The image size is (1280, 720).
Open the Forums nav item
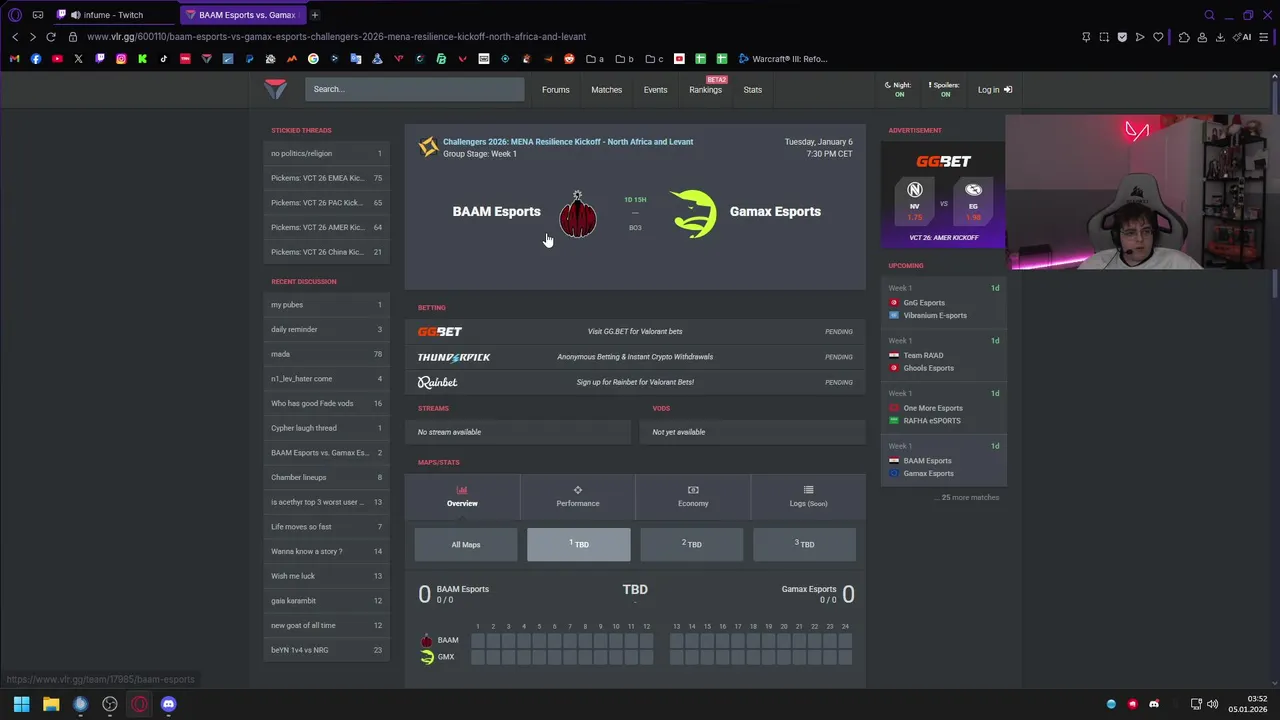556,90
